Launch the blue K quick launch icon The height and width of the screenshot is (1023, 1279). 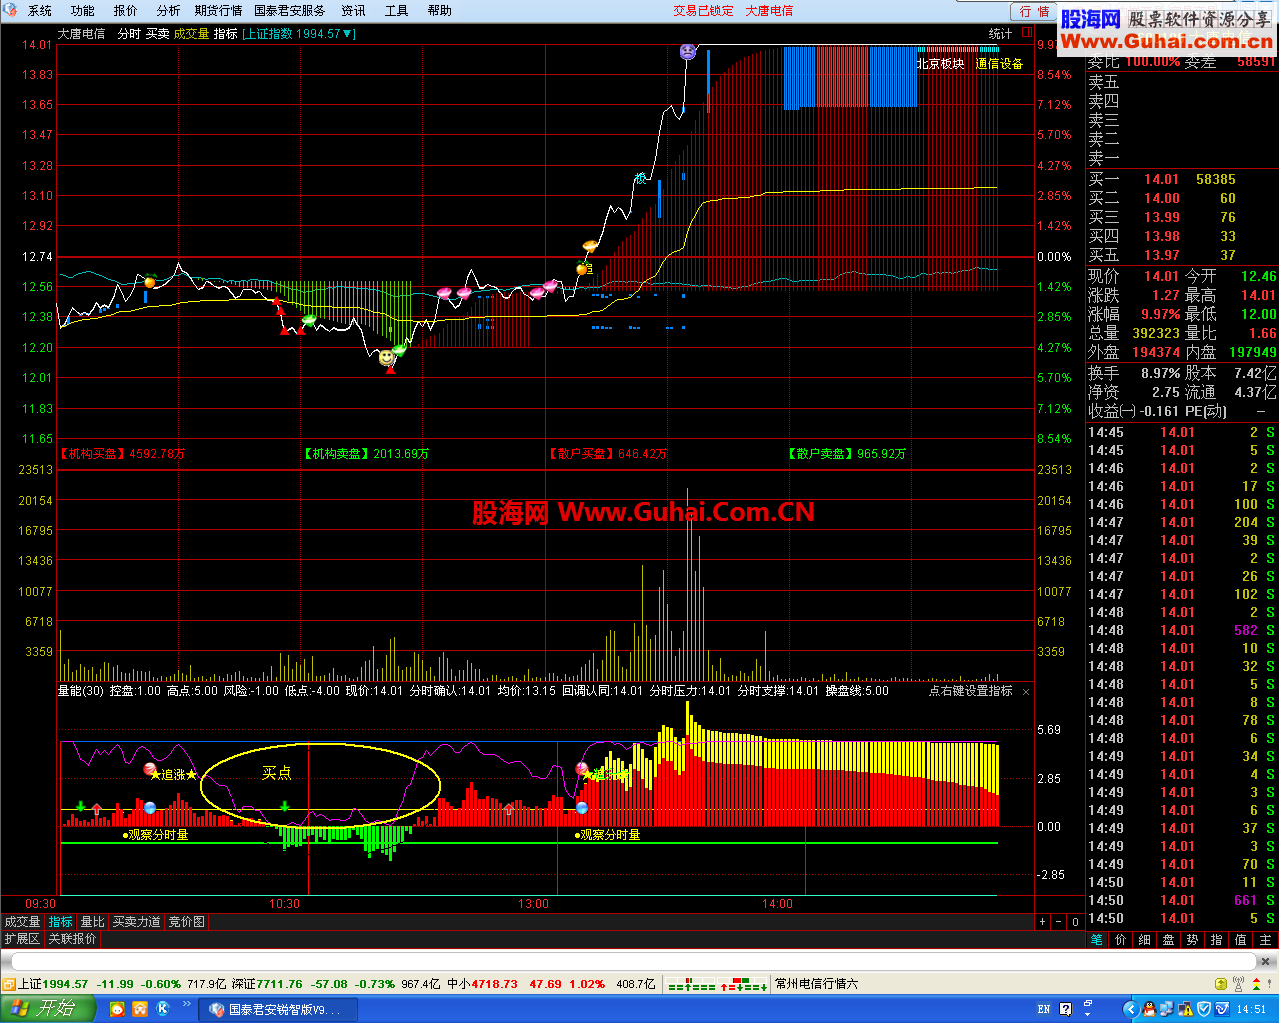tap(163, 1009)
